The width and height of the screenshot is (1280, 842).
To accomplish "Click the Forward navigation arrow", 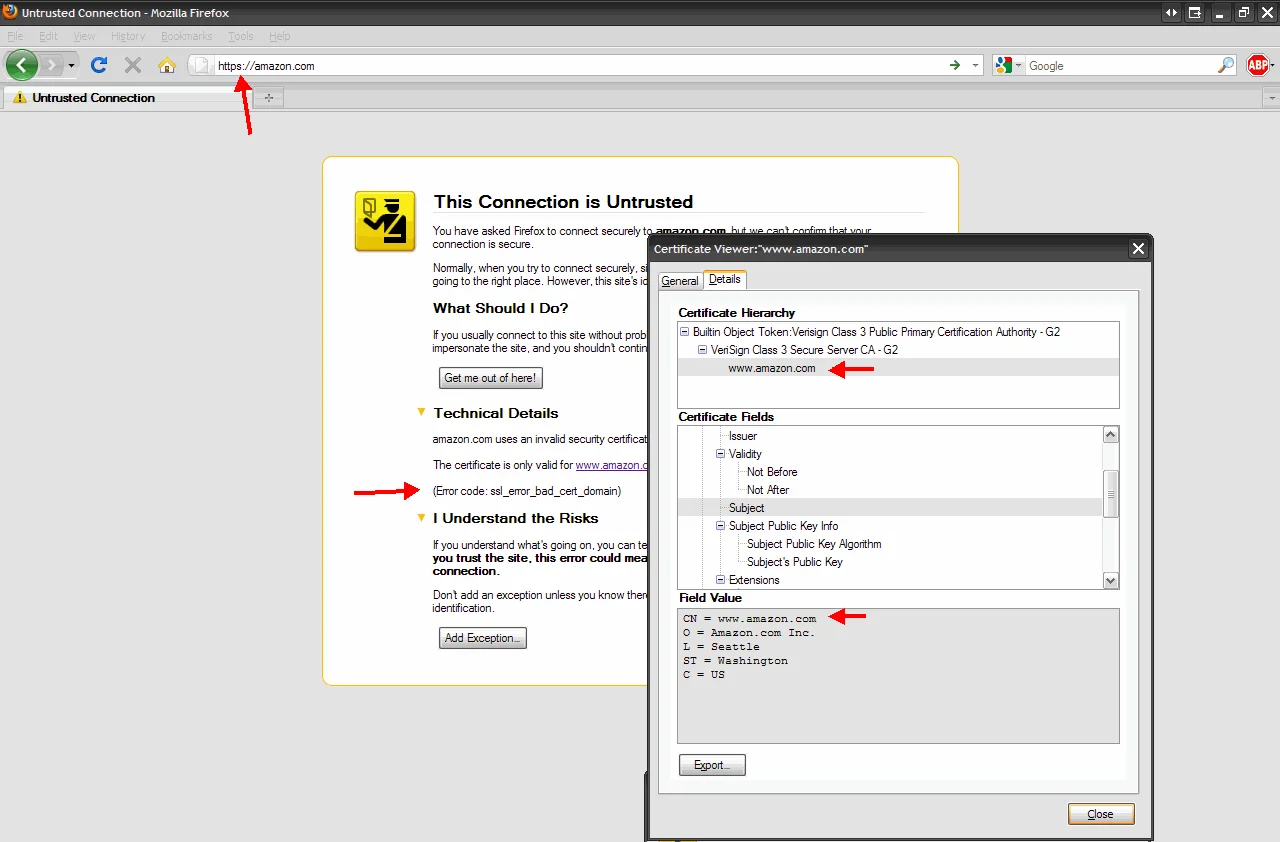I will [51, 65].
